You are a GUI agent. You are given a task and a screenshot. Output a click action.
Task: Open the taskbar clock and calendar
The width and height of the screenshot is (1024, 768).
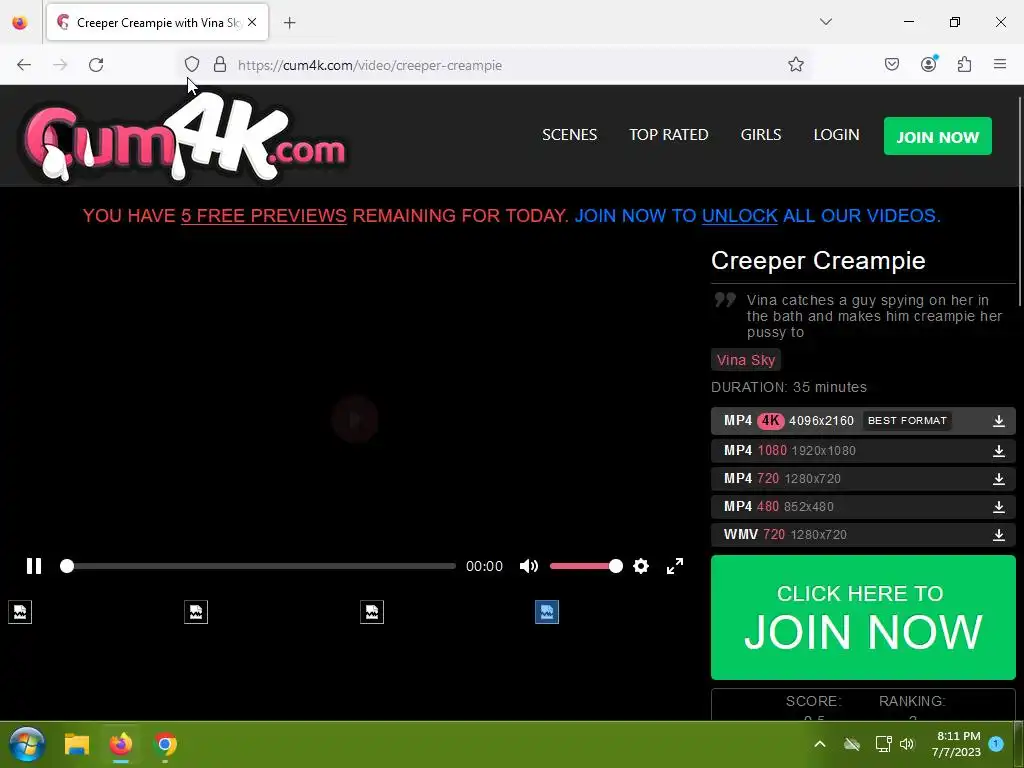click(957, 744)
